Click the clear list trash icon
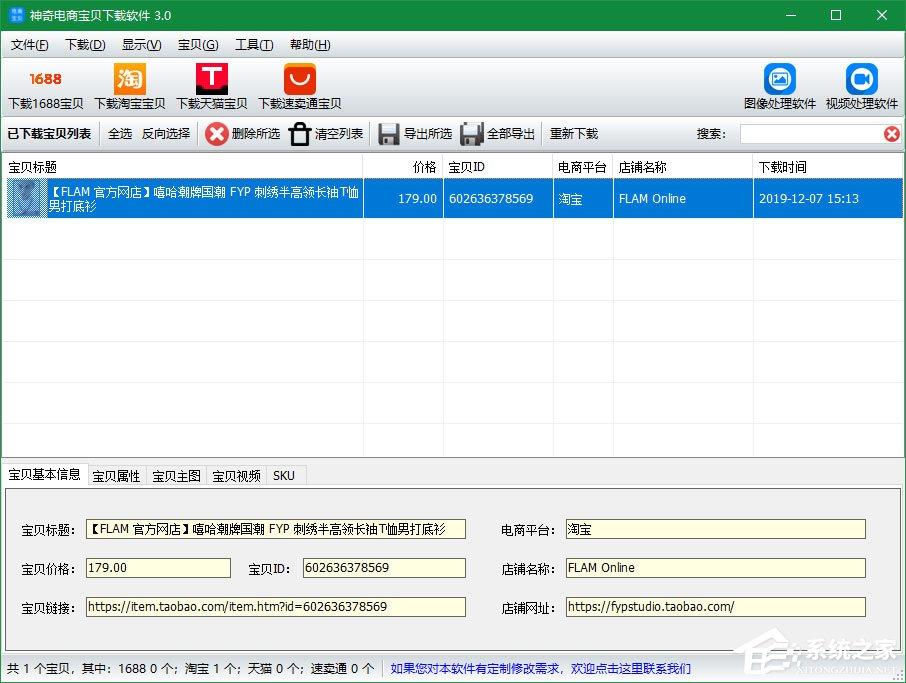Image resolution: width=906 pixels, height=683 pixels. [x=300, y=134]
